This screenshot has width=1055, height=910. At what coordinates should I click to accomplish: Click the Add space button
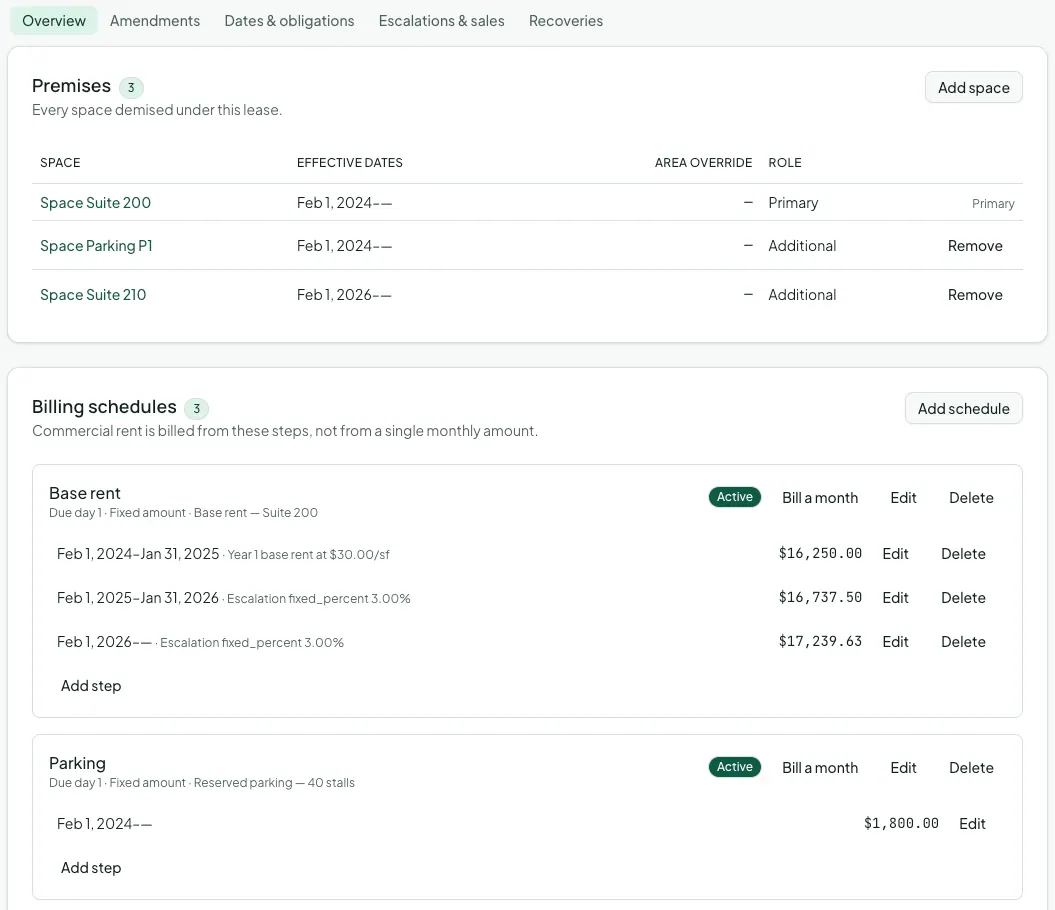coord(974,88)
